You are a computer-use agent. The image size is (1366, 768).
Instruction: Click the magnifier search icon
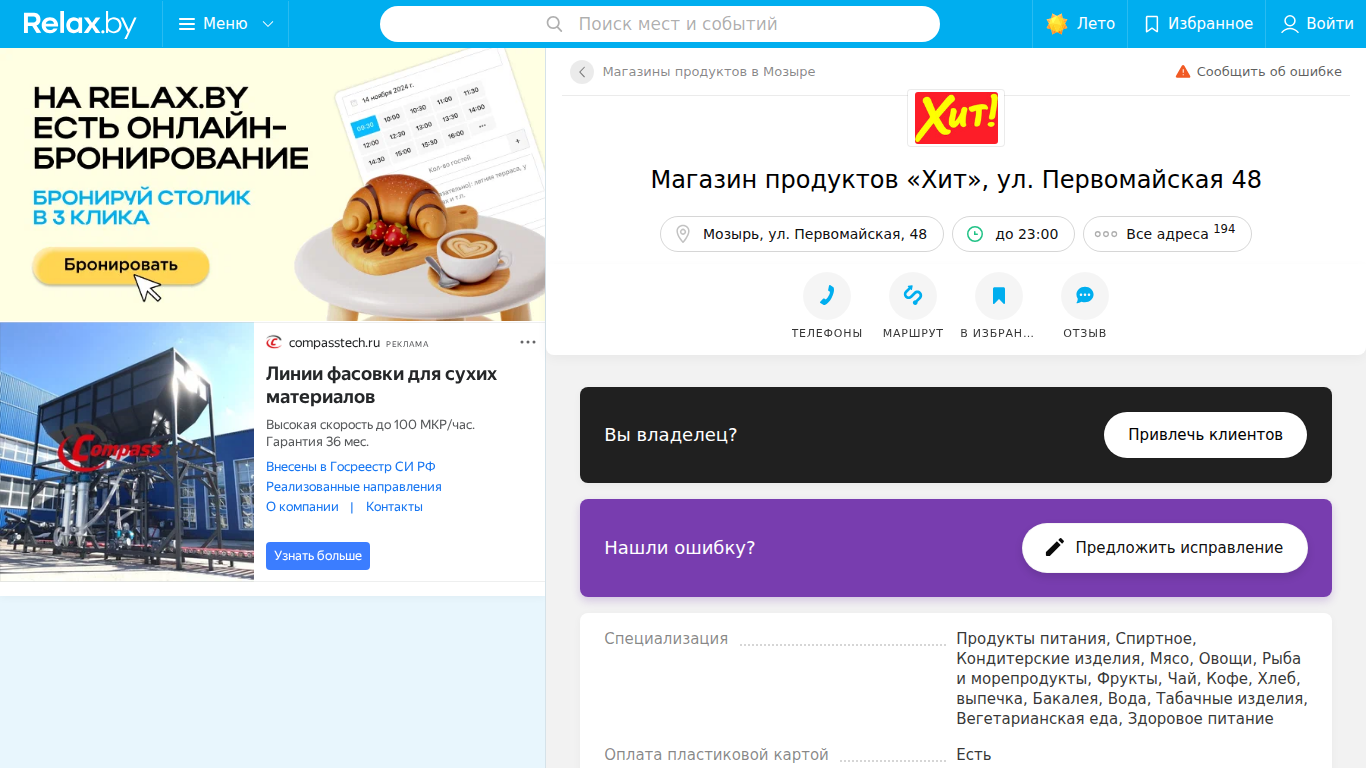(555, 24)
